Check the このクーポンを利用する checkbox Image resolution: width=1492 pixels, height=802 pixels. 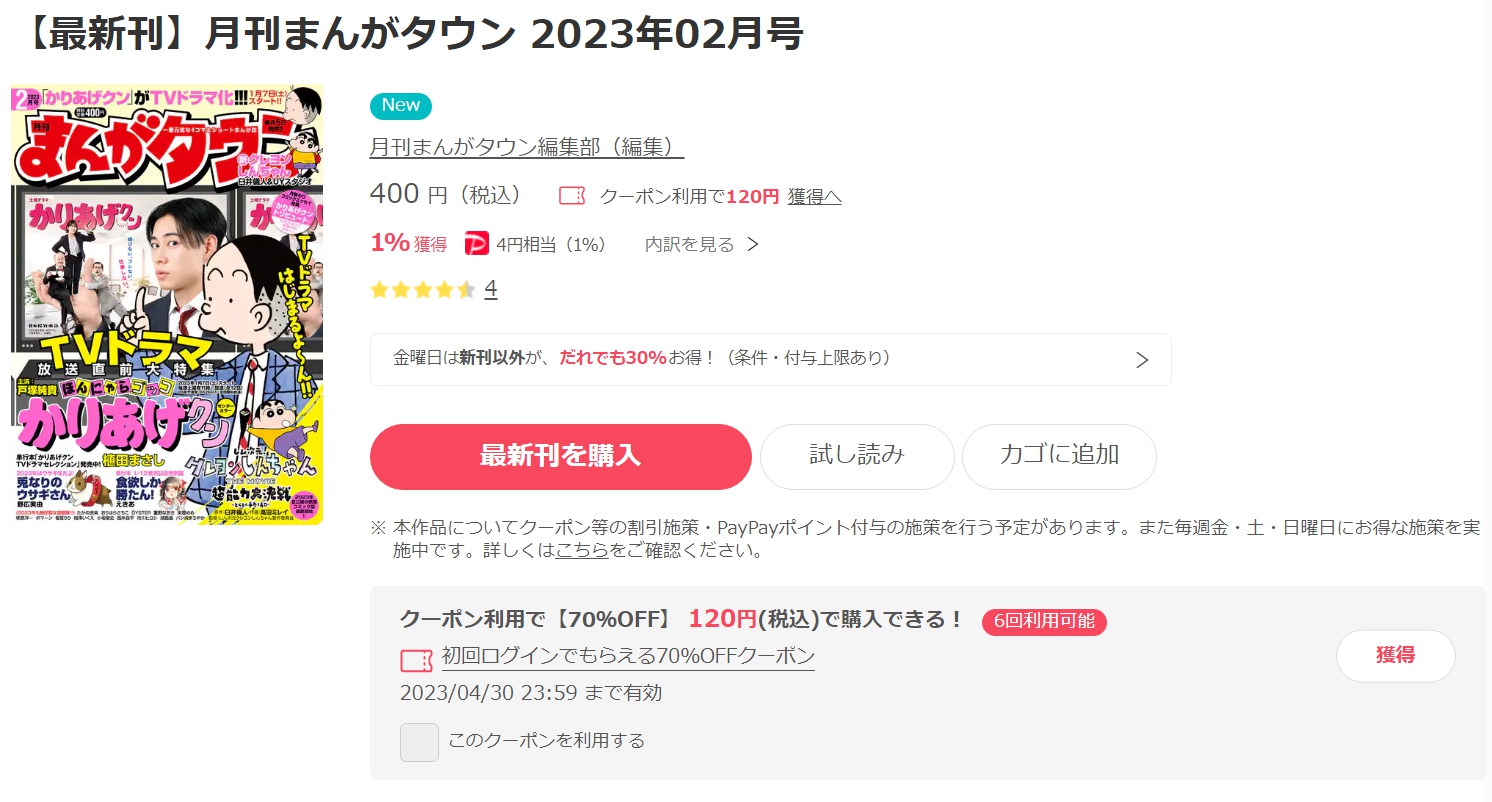point(419,742)
